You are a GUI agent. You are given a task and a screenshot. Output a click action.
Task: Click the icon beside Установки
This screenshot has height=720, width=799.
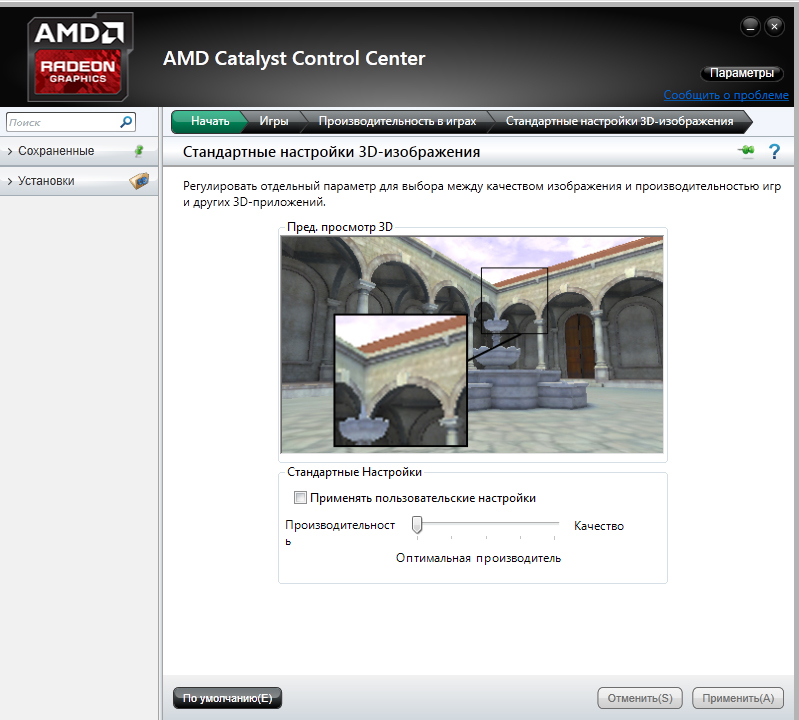coord(139,180)
